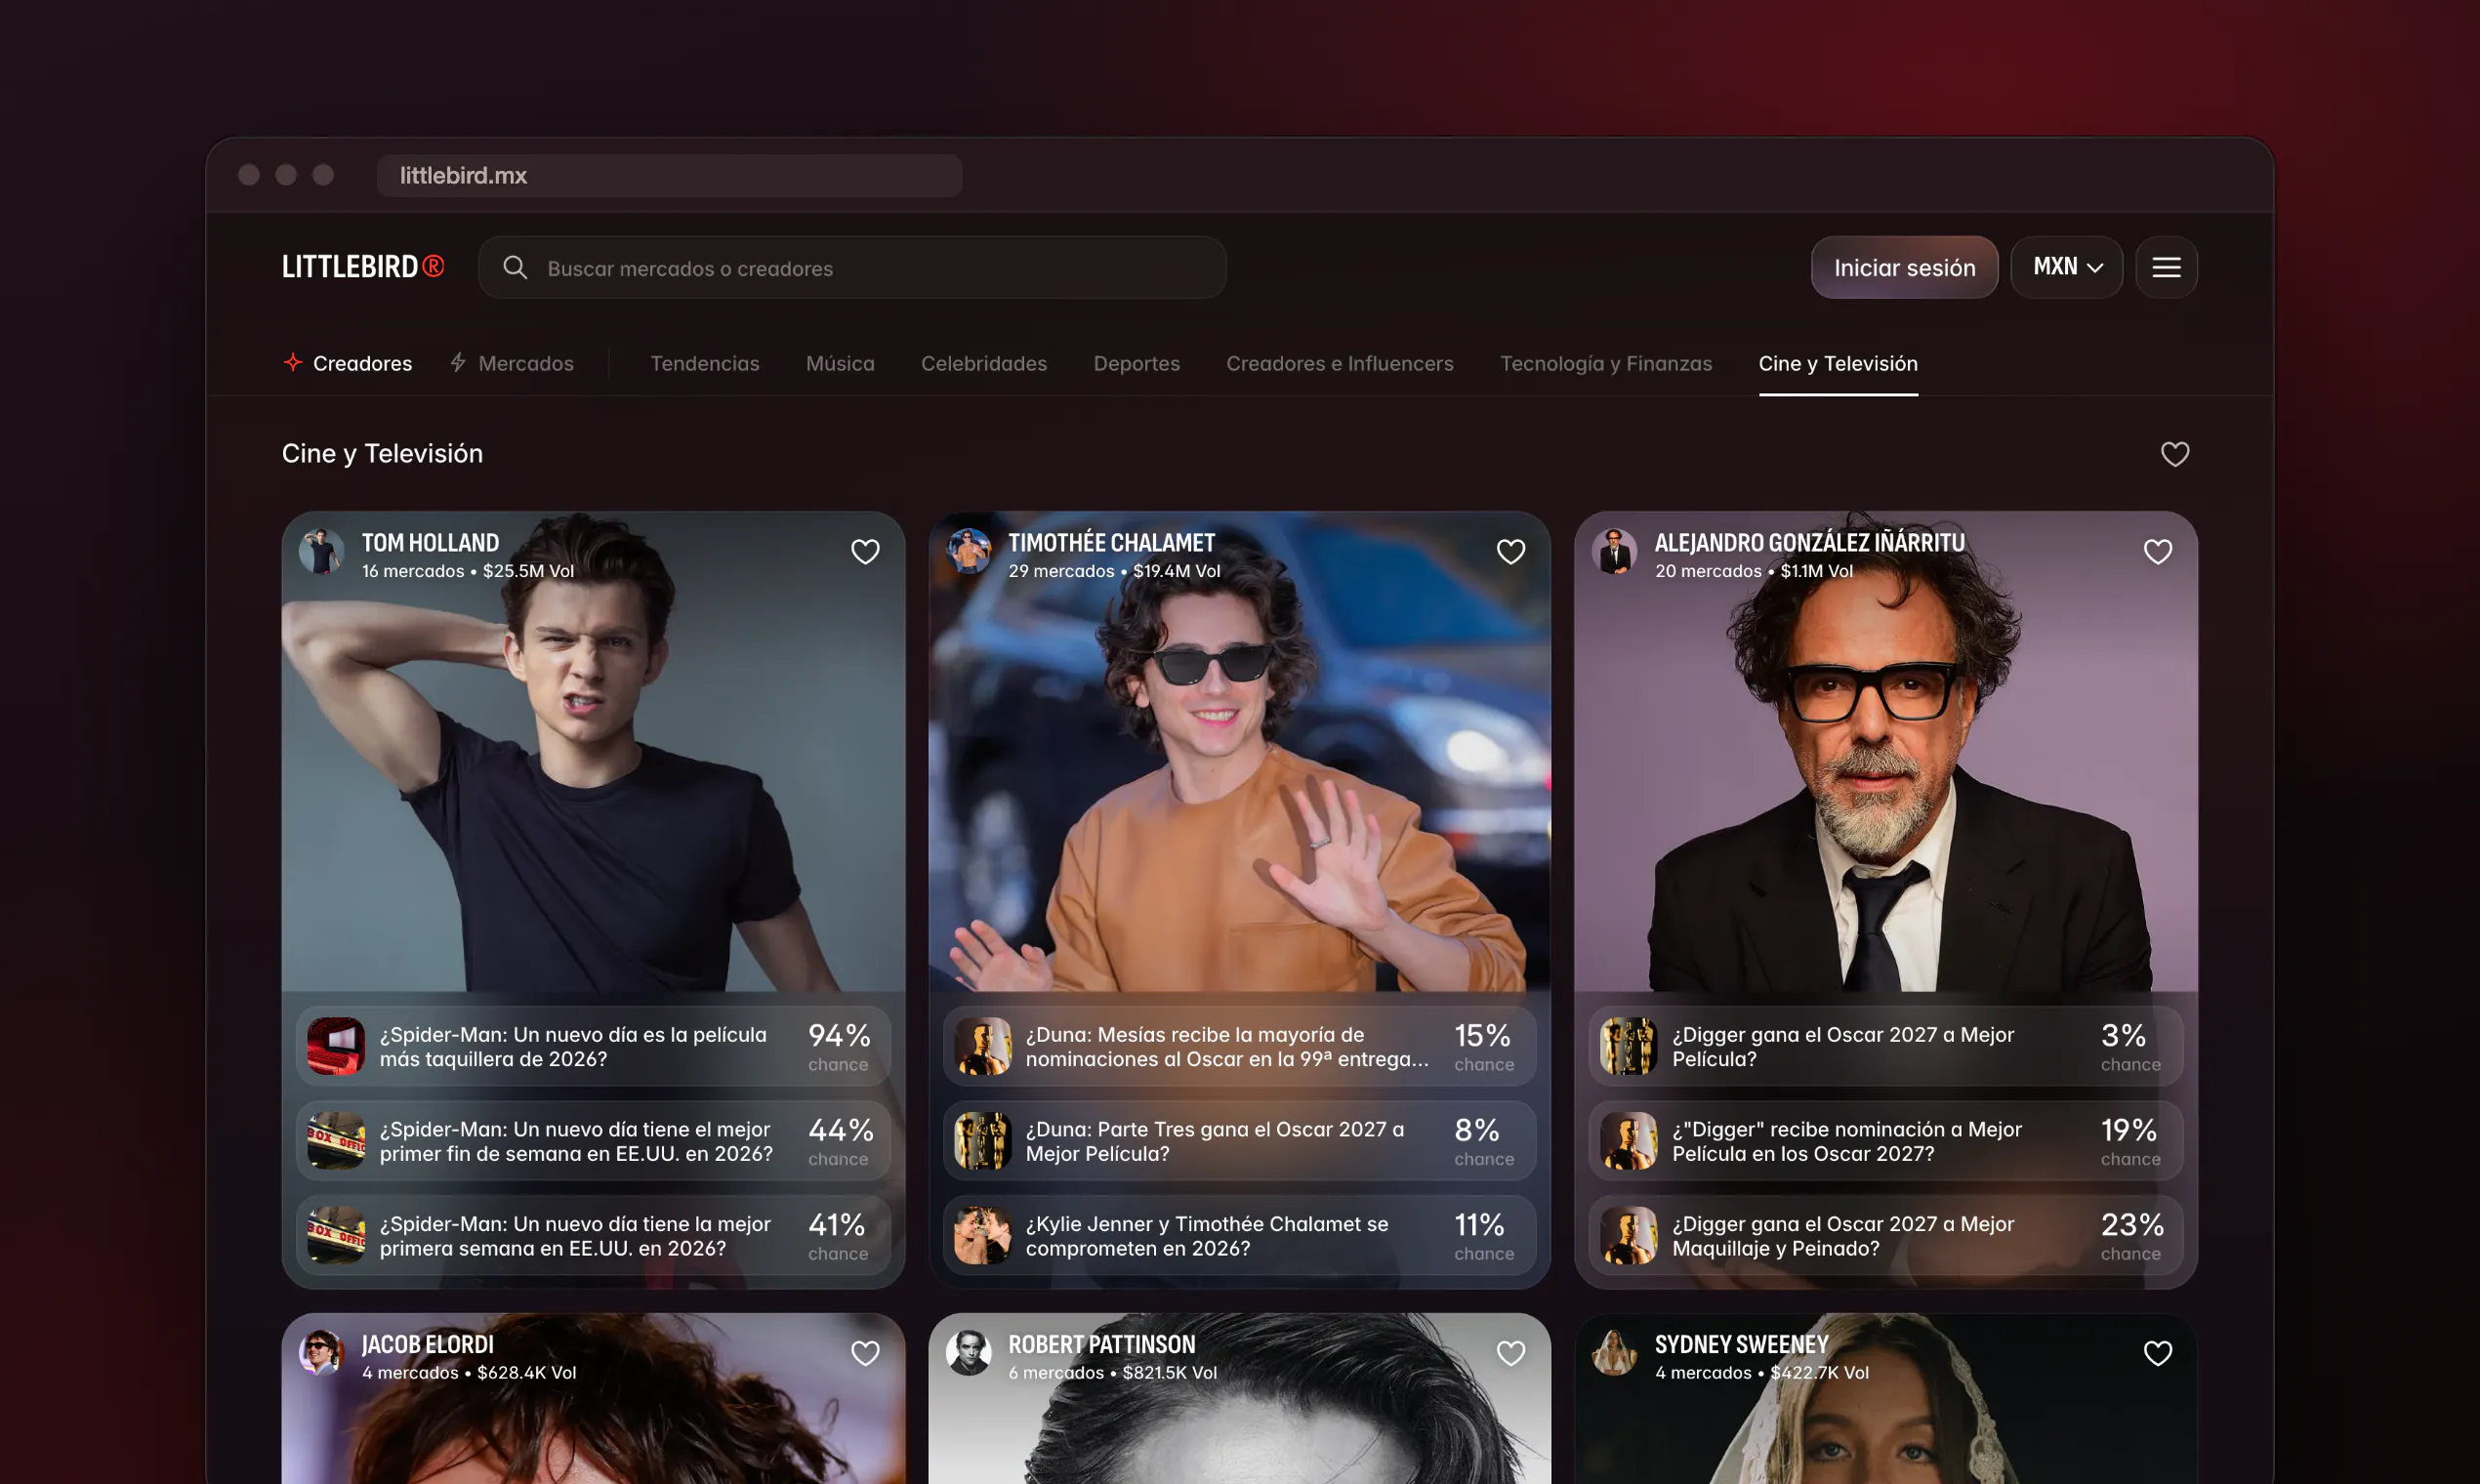Open the Música category
The height and width of the screenshot is (1484, 2480).
tap(840, 363)
